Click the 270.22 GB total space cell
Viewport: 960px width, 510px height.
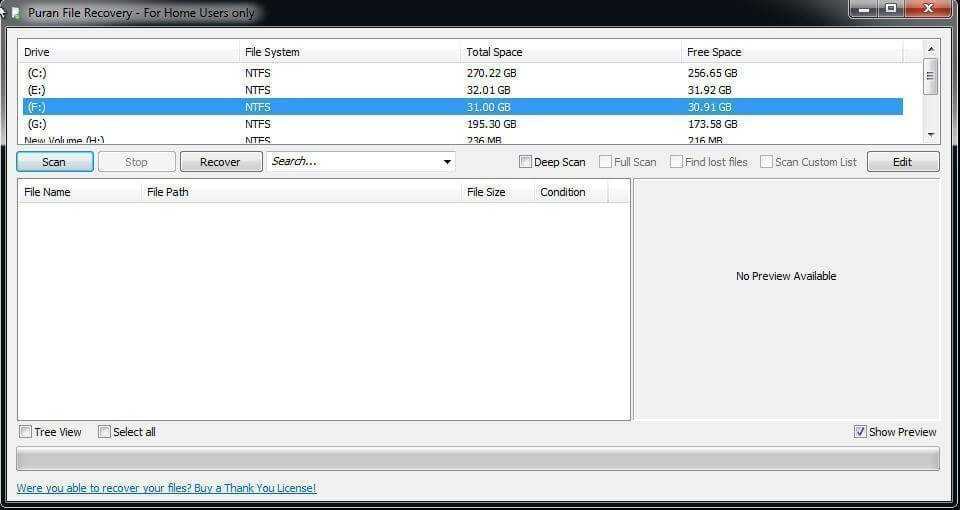(x=491, y=73)
